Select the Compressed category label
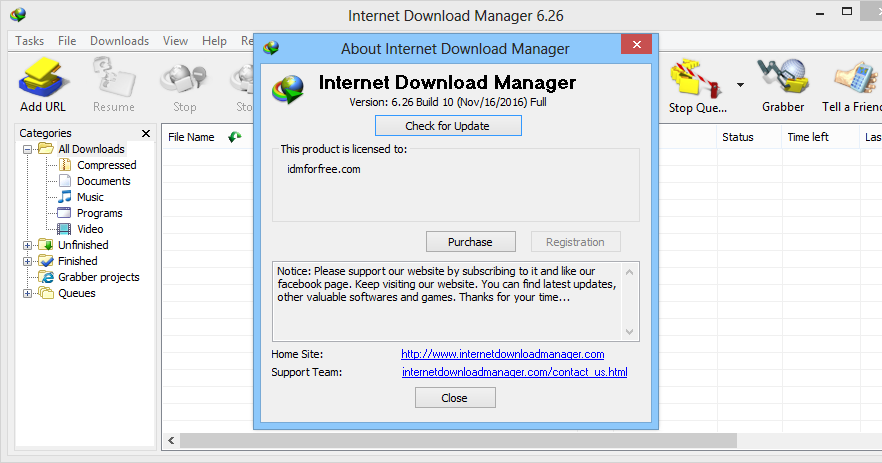This screenshot has width=882, height=463. tap(107, 165)
